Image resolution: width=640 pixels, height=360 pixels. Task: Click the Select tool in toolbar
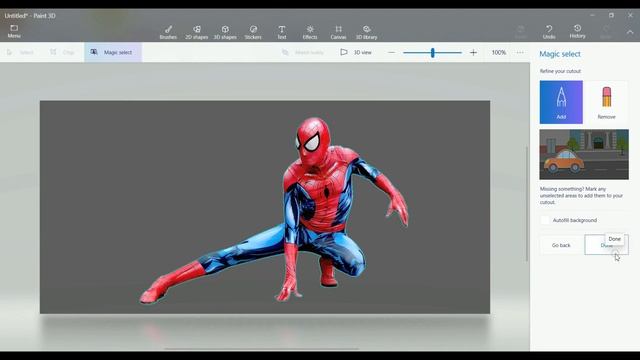[20, 52]
